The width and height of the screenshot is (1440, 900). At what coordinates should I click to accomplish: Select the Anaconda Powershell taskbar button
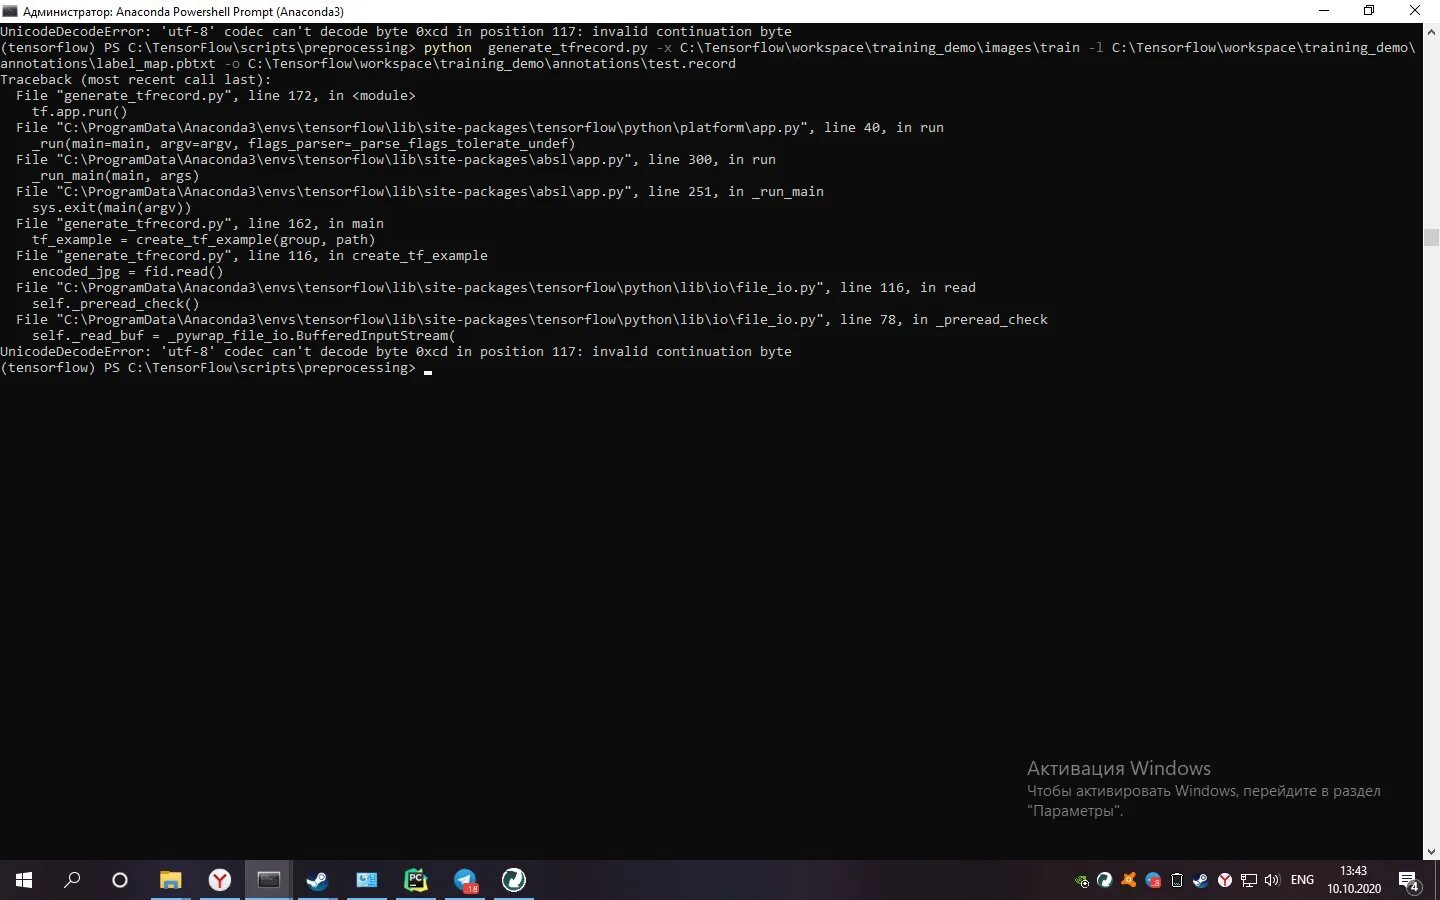[x=268, y=880]
